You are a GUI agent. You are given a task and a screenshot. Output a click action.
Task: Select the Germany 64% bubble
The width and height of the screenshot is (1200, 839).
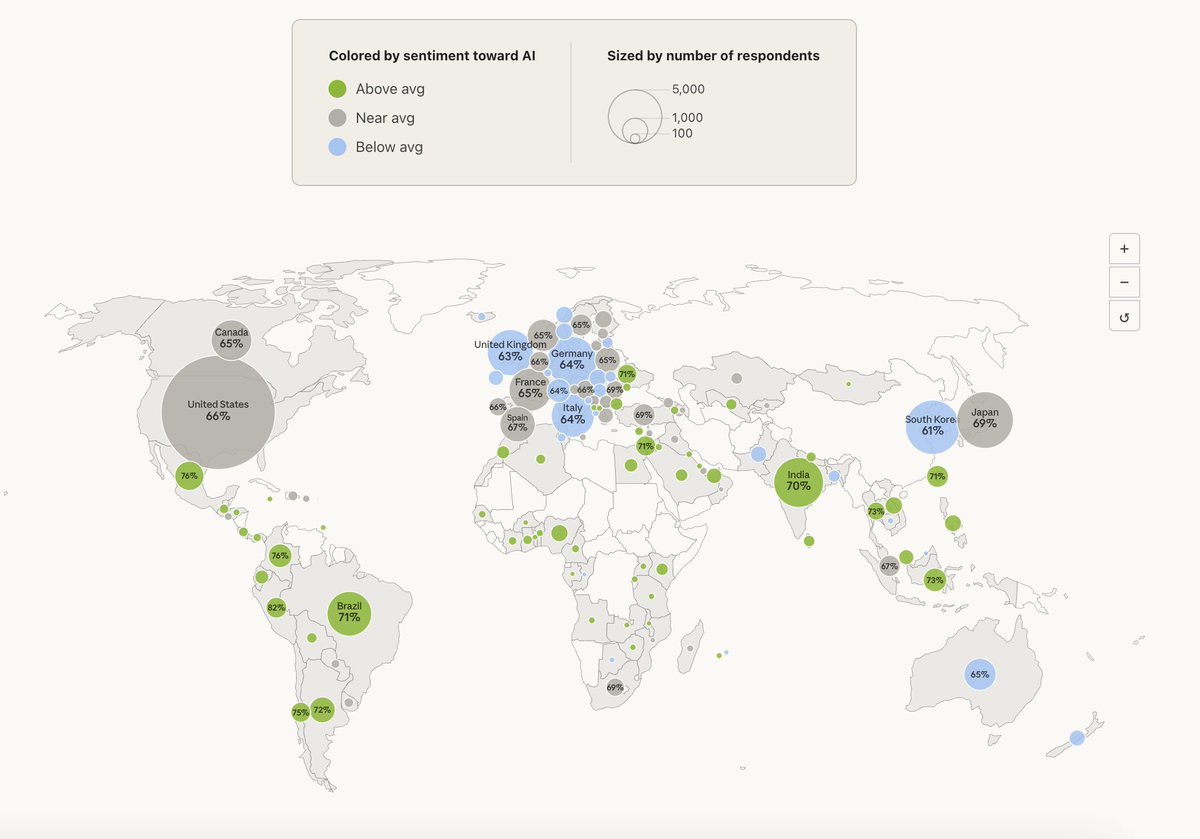point(571,360)
